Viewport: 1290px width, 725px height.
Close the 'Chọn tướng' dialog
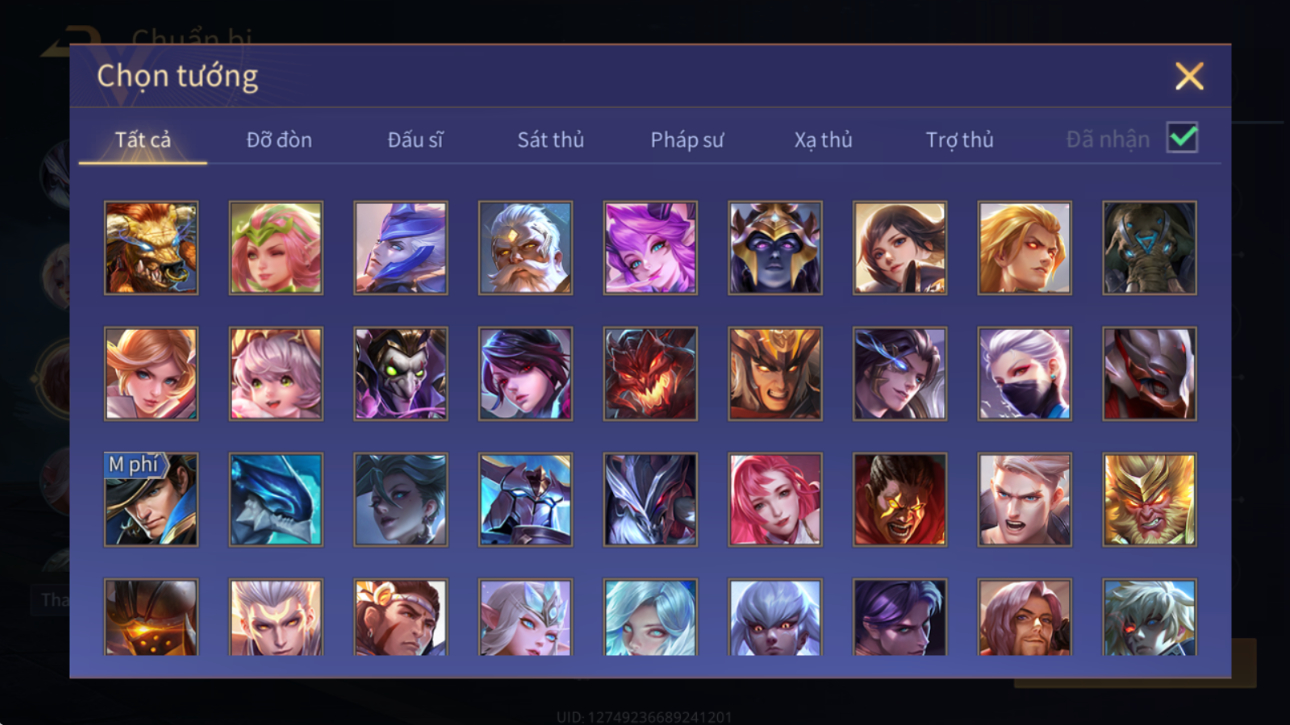coord(1189,76)
